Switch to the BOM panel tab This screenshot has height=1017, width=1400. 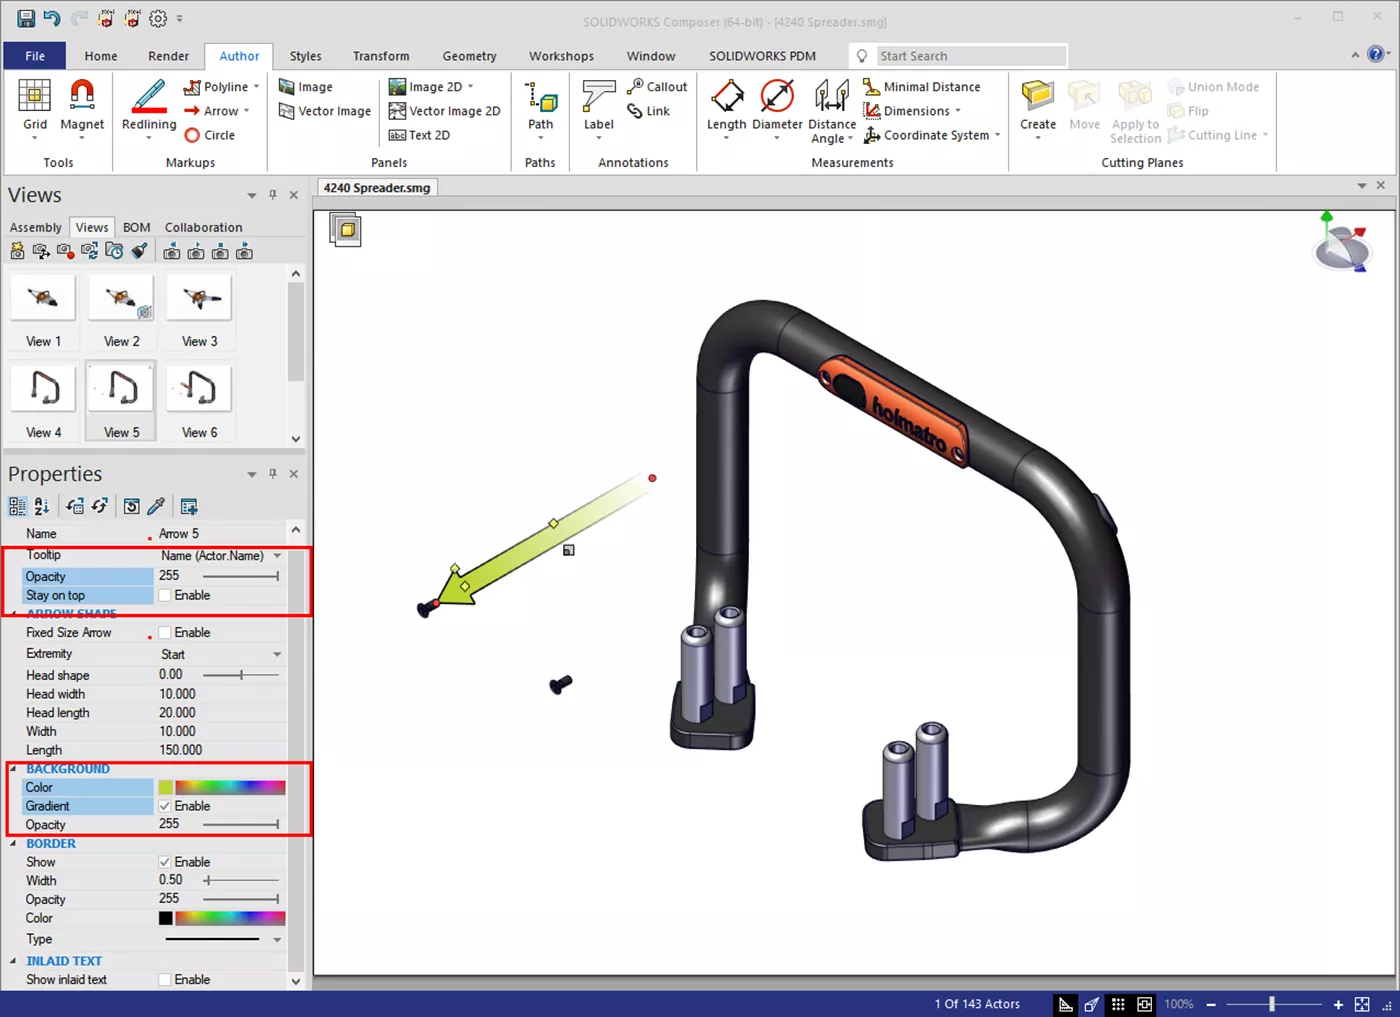(x=137, y=227)
